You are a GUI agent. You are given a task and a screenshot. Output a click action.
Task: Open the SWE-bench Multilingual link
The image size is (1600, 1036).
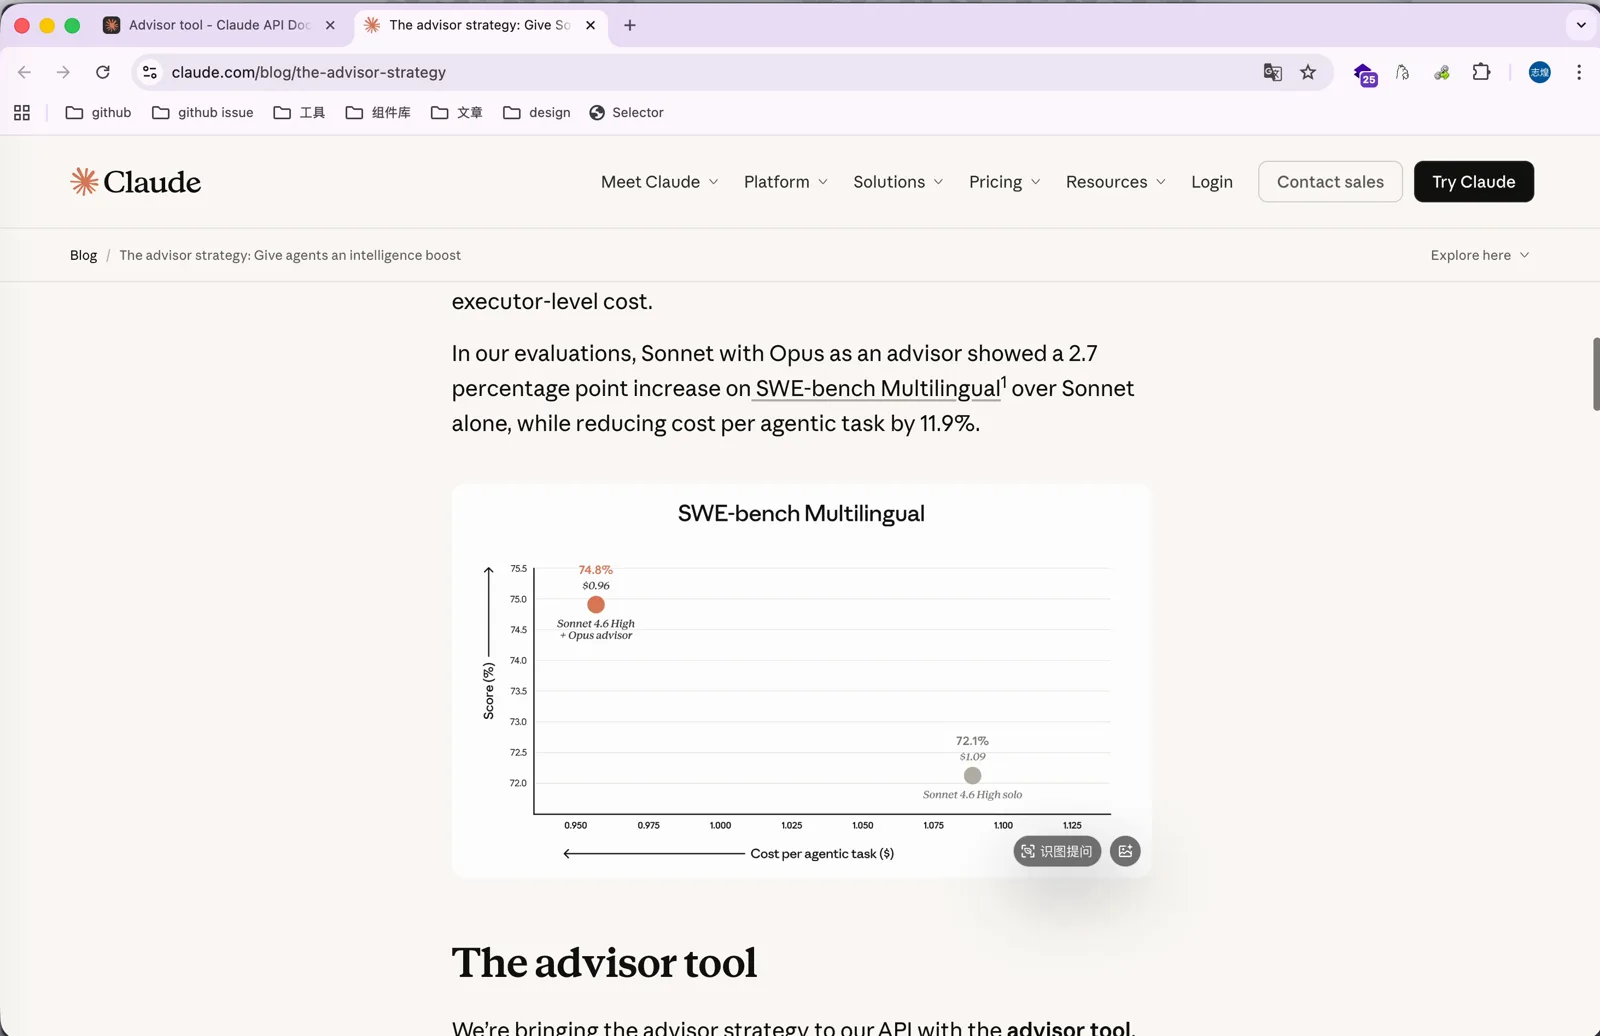click(878, 389)
